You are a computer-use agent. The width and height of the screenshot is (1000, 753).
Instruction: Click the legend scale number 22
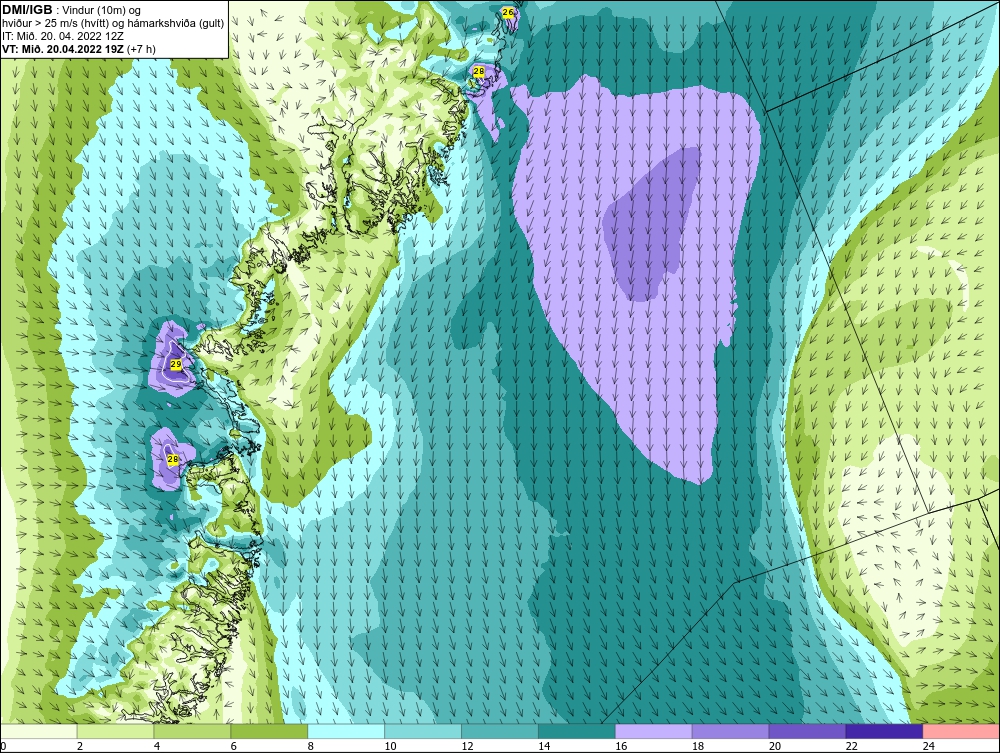(851, 746)
